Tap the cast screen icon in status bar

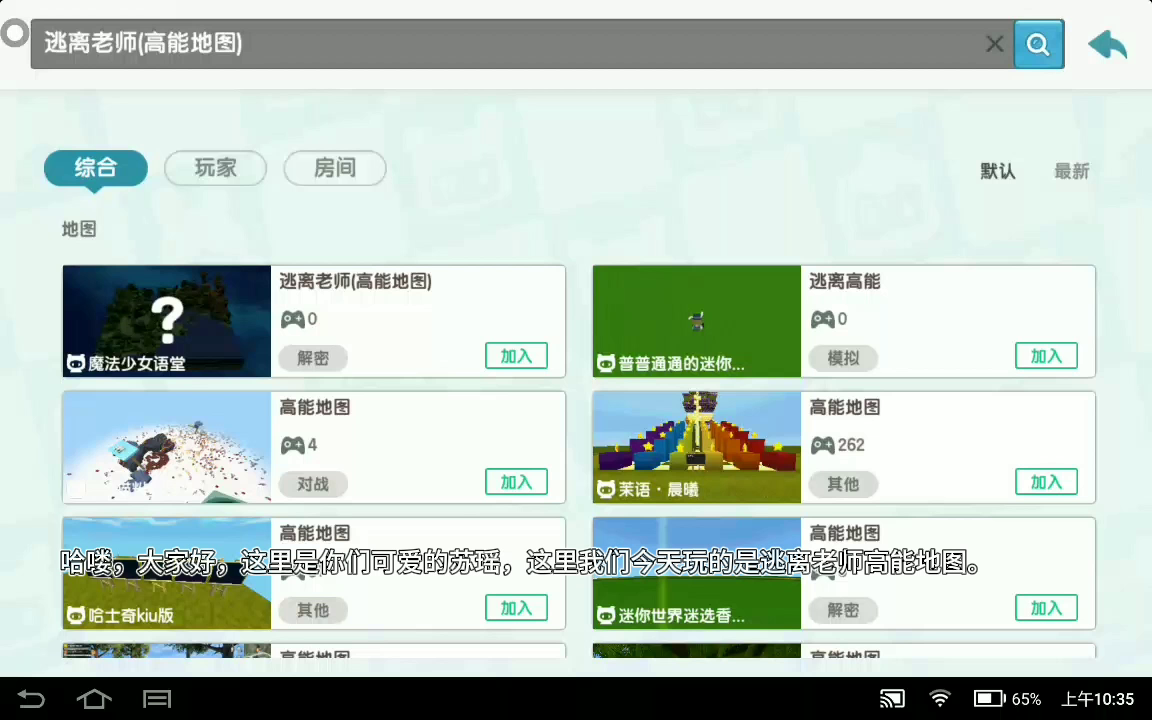coord(892,699)
